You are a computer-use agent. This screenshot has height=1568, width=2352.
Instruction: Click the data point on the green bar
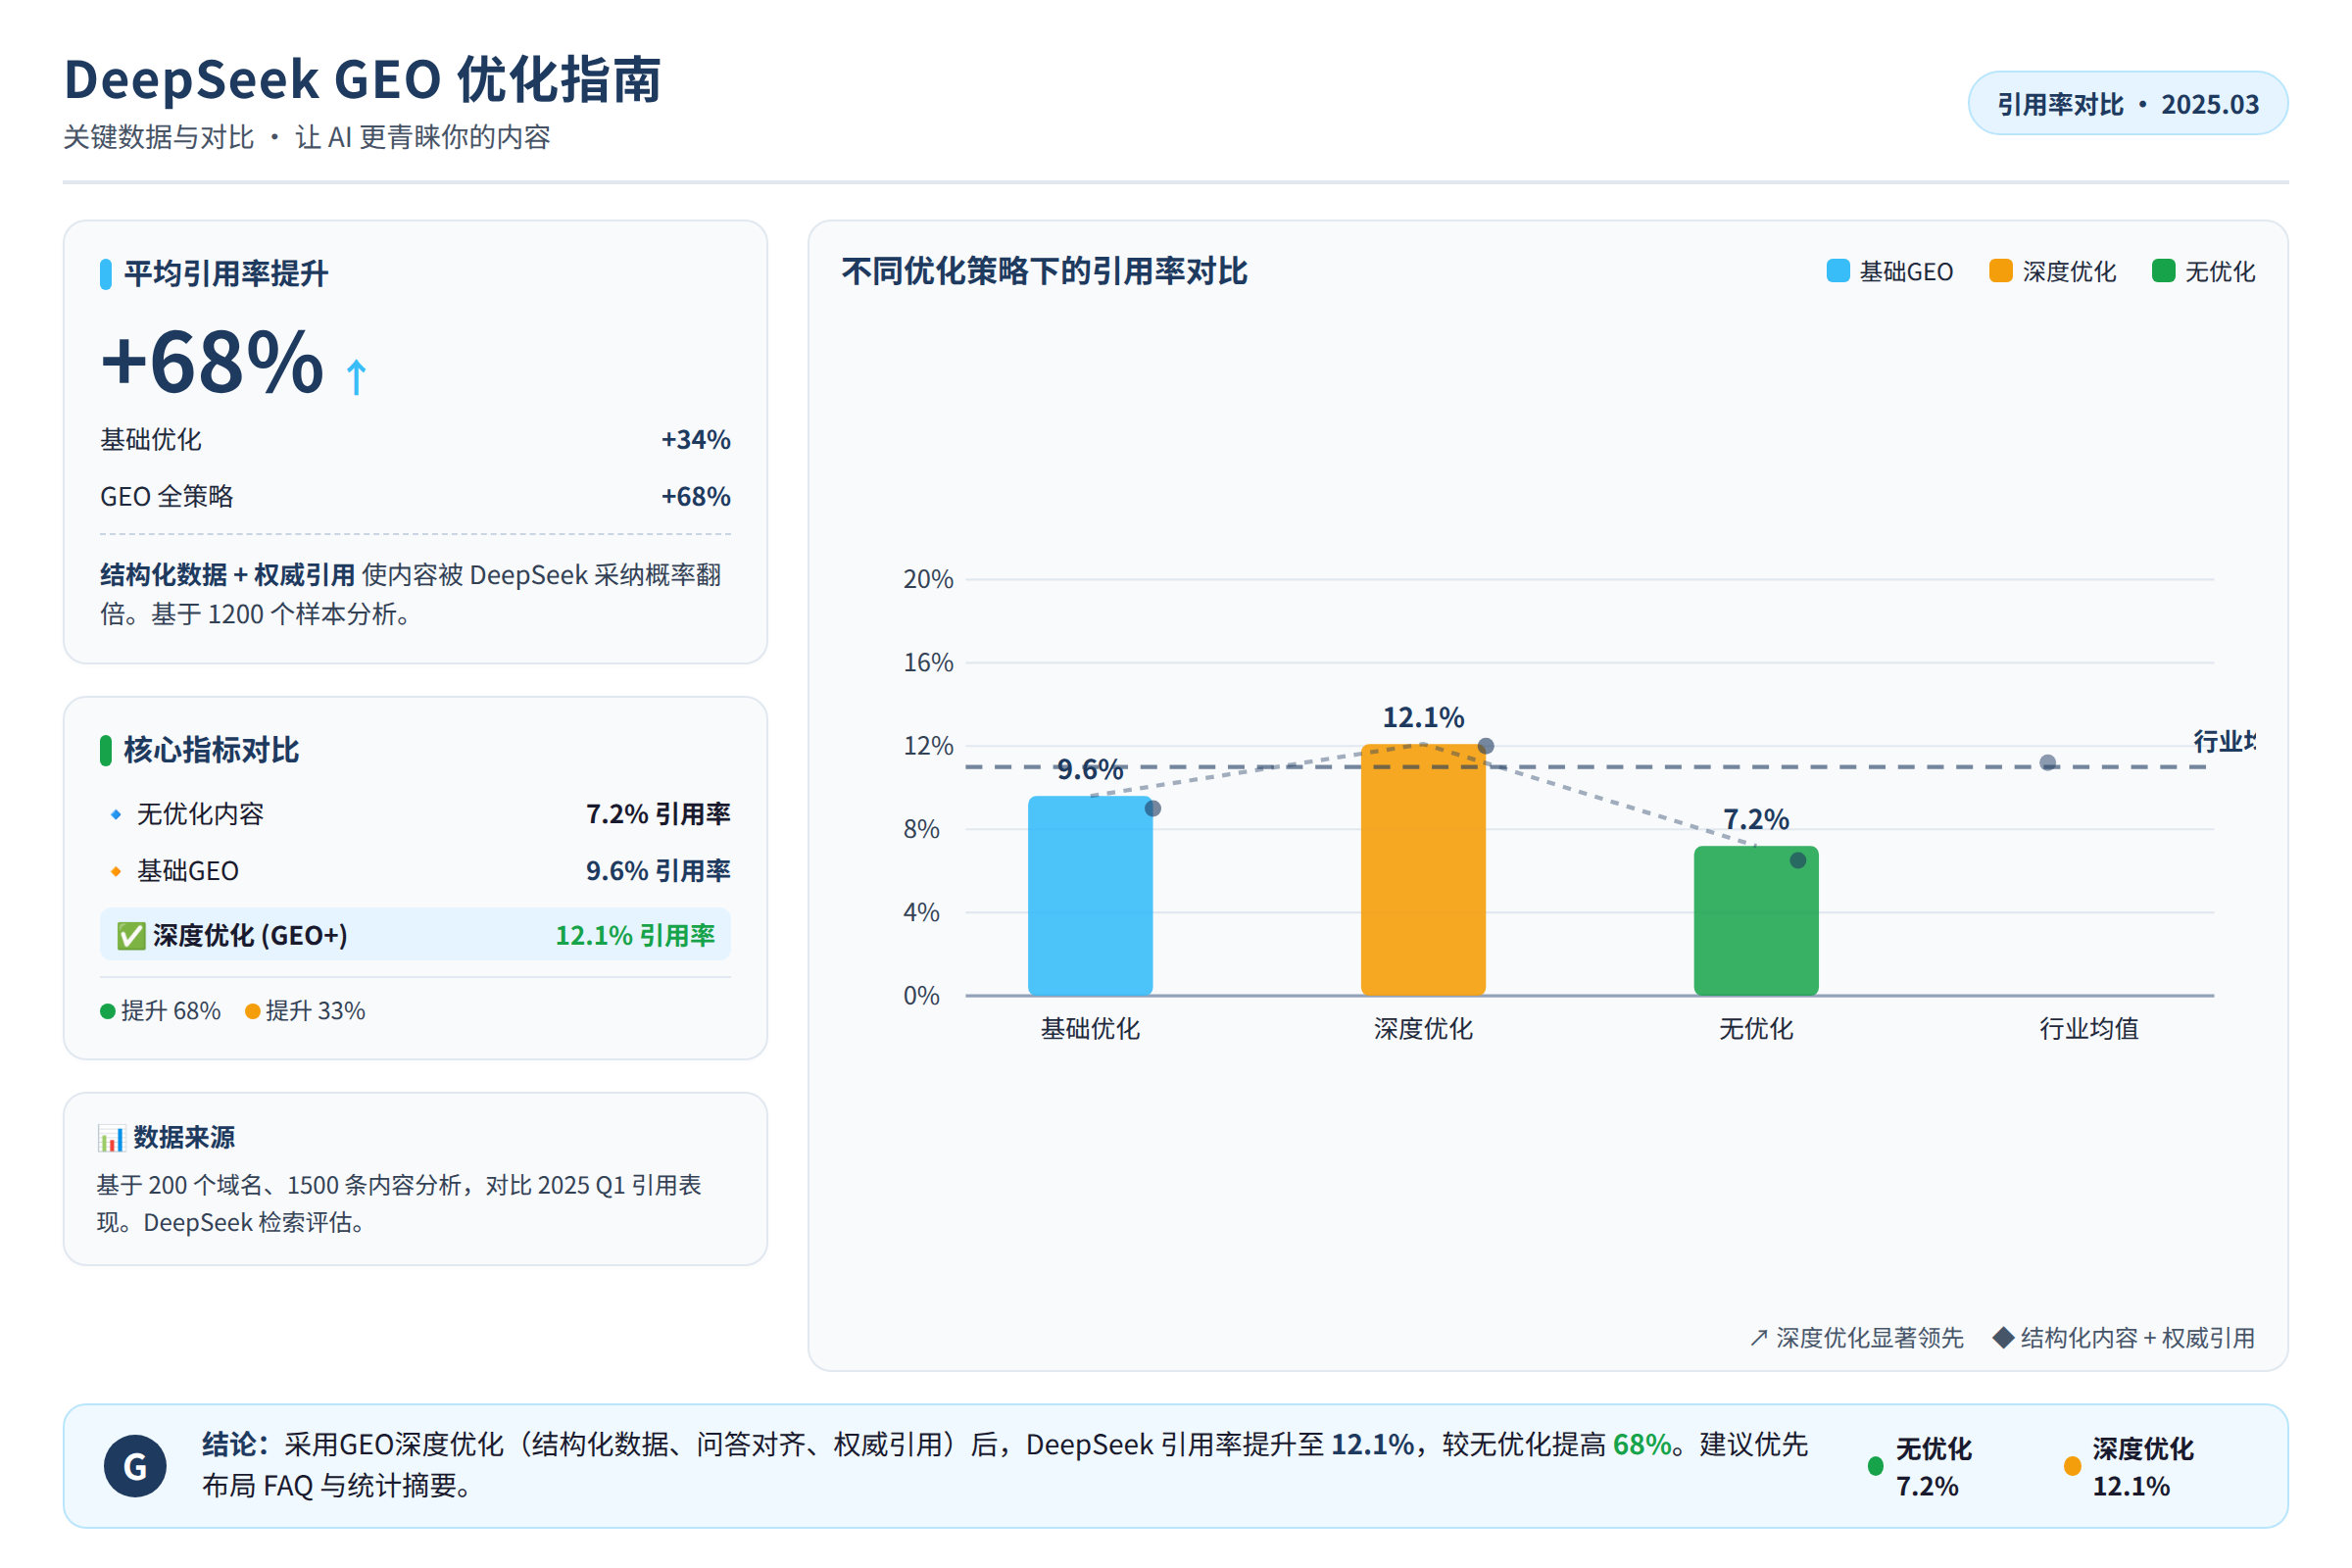[x=1798, y=860]
